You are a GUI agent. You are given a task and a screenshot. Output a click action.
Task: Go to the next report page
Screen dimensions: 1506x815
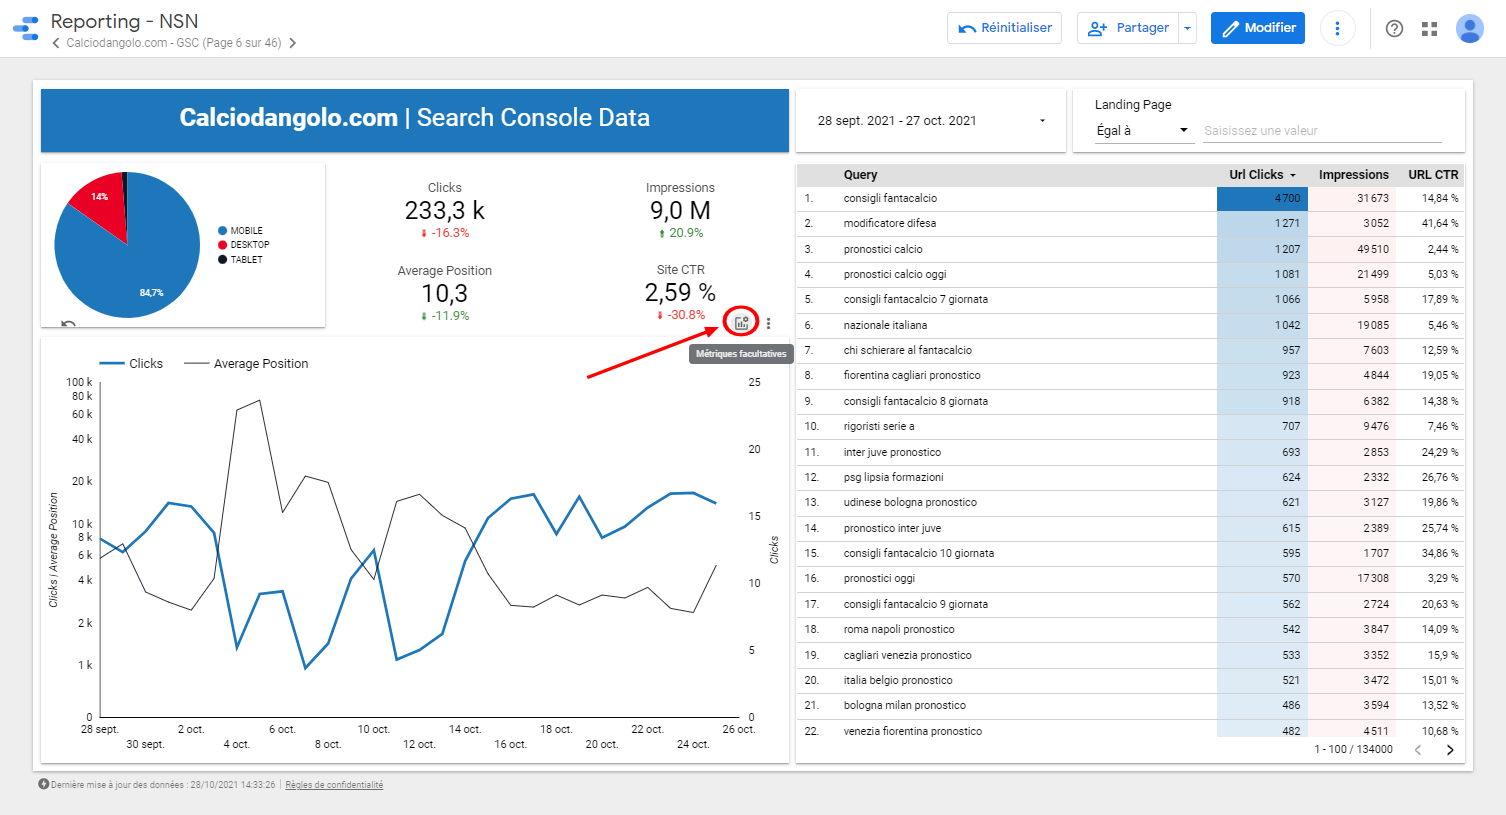click(292, 43)
